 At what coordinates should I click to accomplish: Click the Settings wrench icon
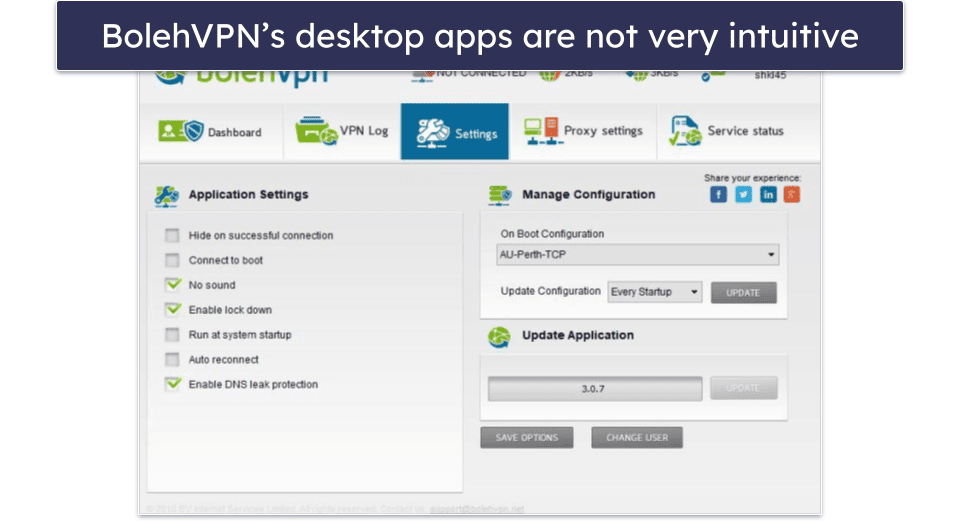coord(432,133)
